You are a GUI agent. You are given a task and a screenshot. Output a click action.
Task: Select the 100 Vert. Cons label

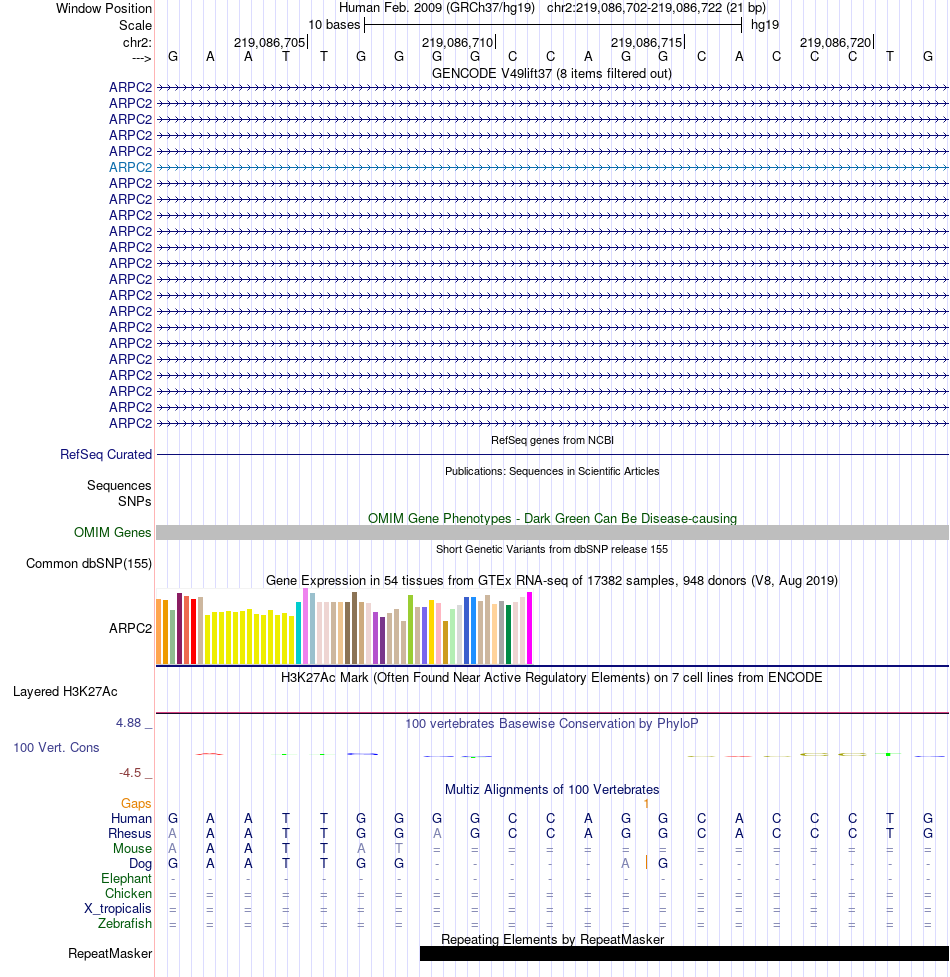[x=57, y=747]
